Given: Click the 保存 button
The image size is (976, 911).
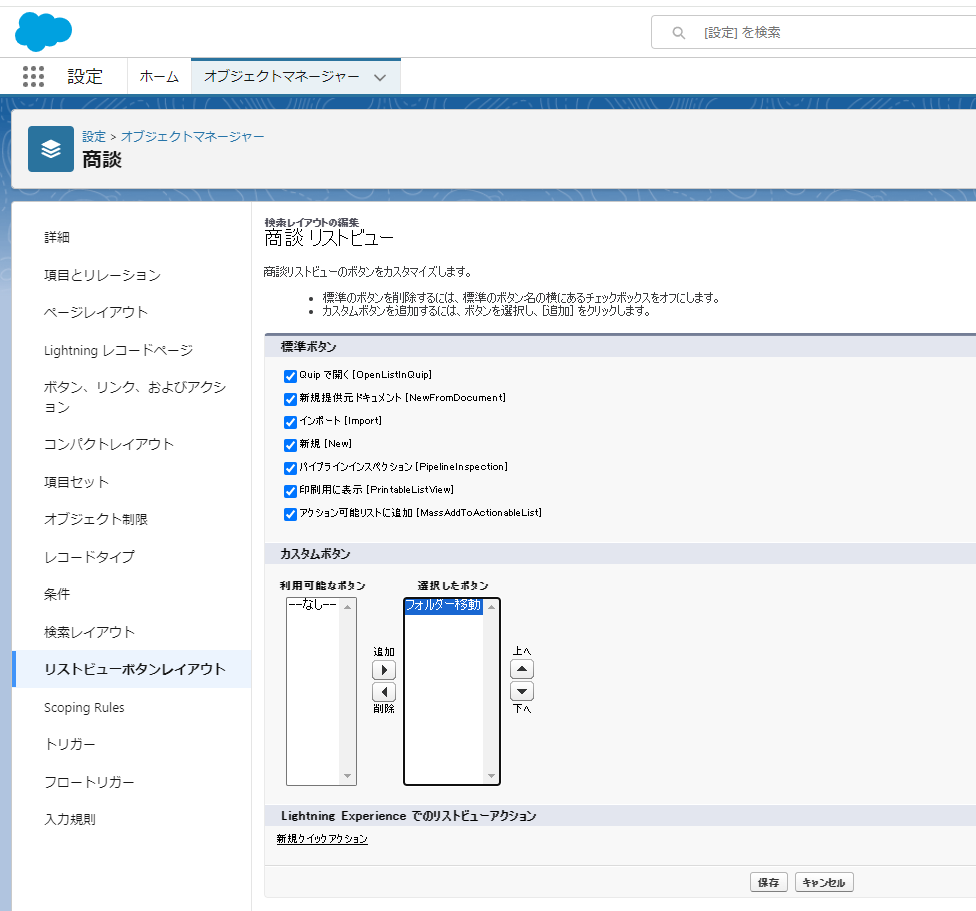Looking at the screenshot, I should point(769,882).
